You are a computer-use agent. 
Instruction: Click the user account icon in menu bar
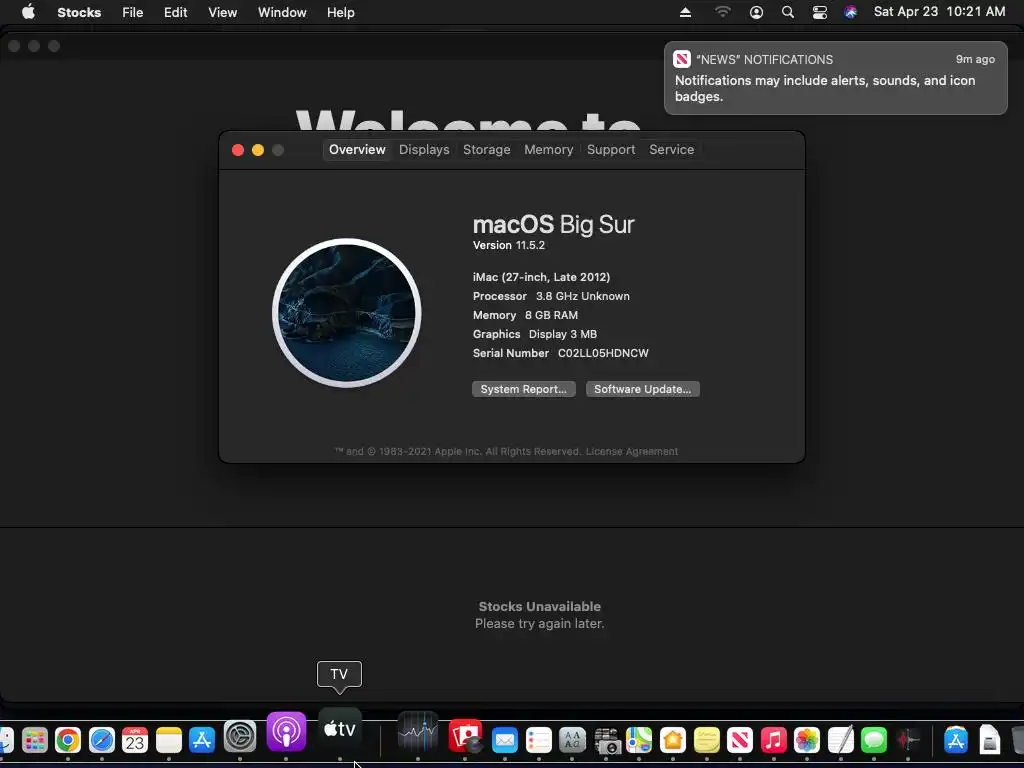coord(756,12)
